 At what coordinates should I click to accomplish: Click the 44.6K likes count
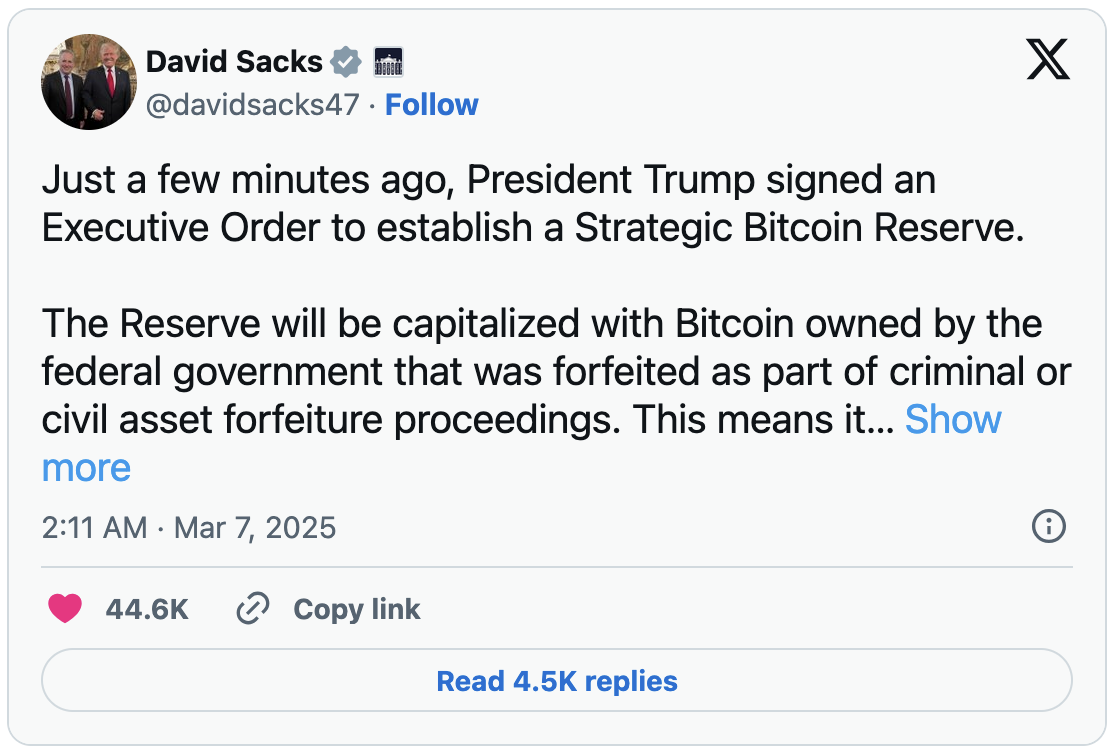147,609
